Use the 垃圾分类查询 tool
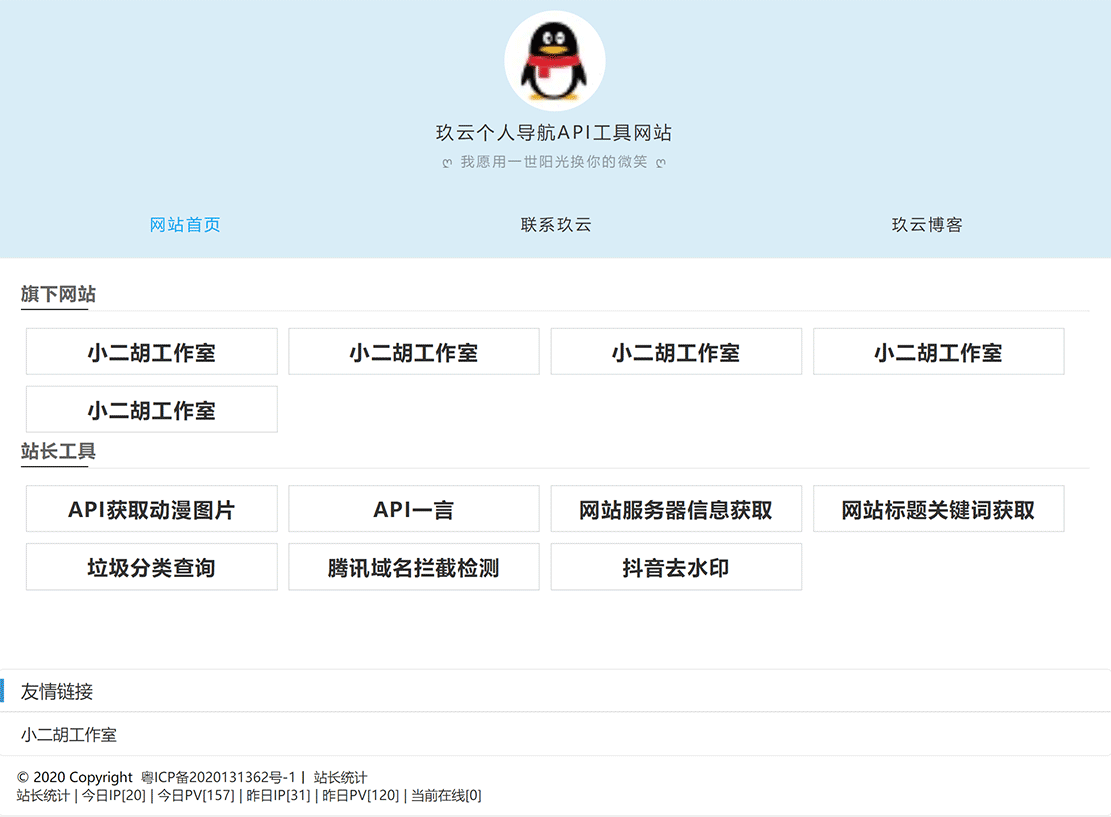Screen dimensions: 1111x817 point(150,566)
